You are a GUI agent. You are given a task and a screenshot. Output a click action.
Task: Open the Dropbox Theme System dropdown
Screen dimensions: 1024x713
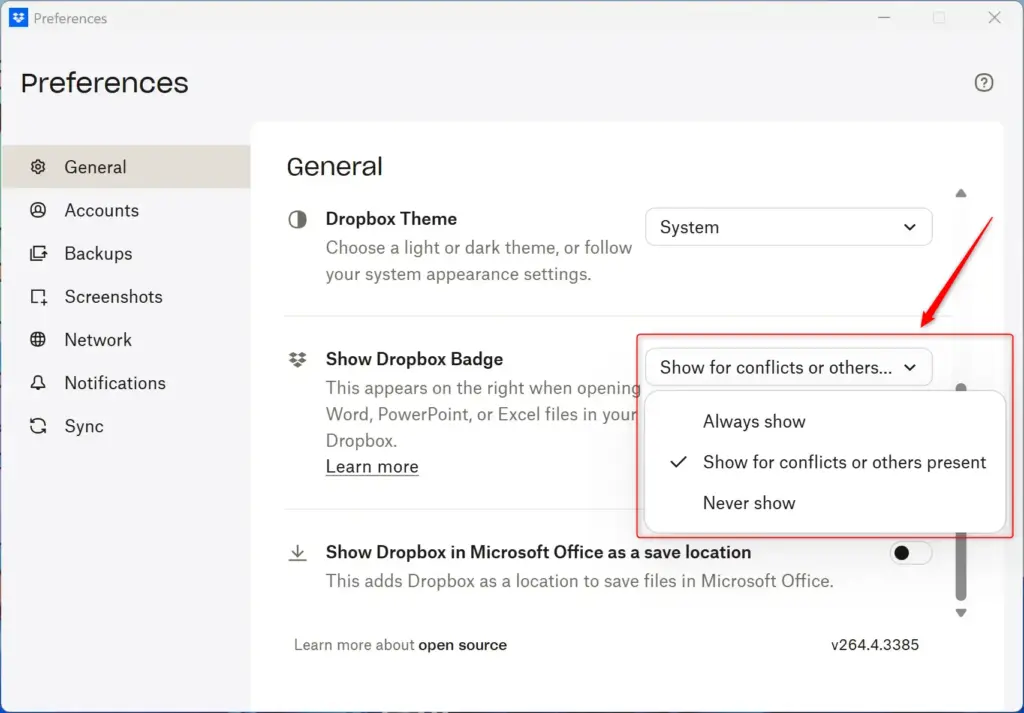click(x=788, y=227)
